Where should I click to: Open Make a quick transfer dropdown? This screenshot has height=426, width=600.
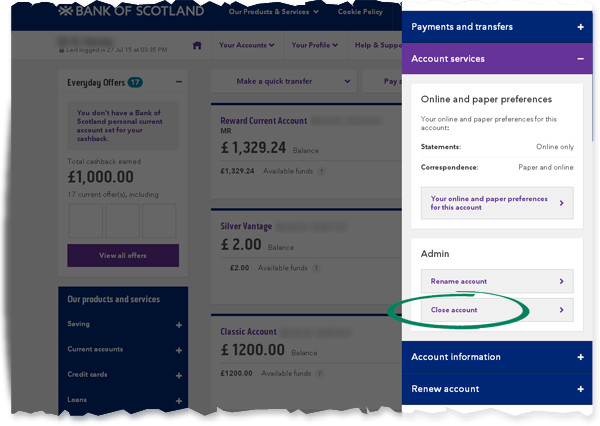click(x=284, y=81)
